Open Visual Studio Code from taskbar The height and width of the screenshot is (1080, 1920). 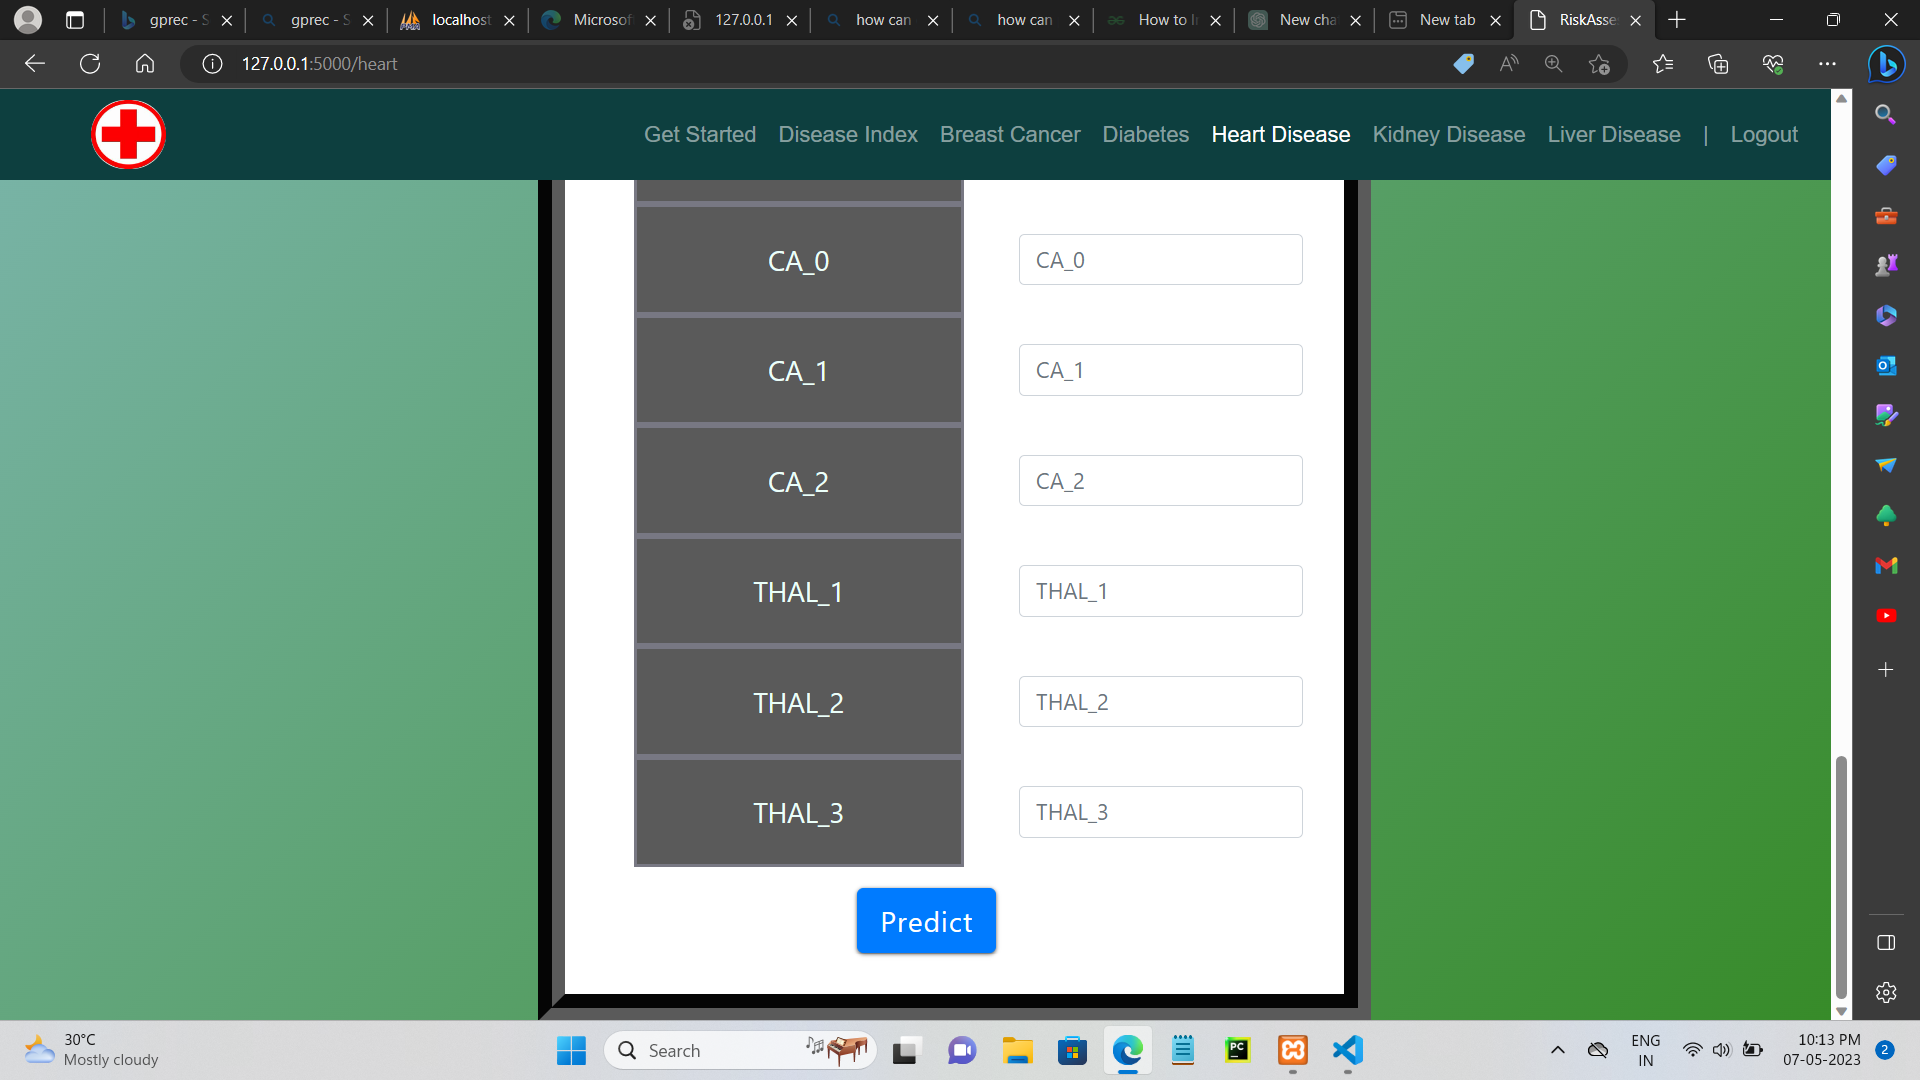1348,1050
